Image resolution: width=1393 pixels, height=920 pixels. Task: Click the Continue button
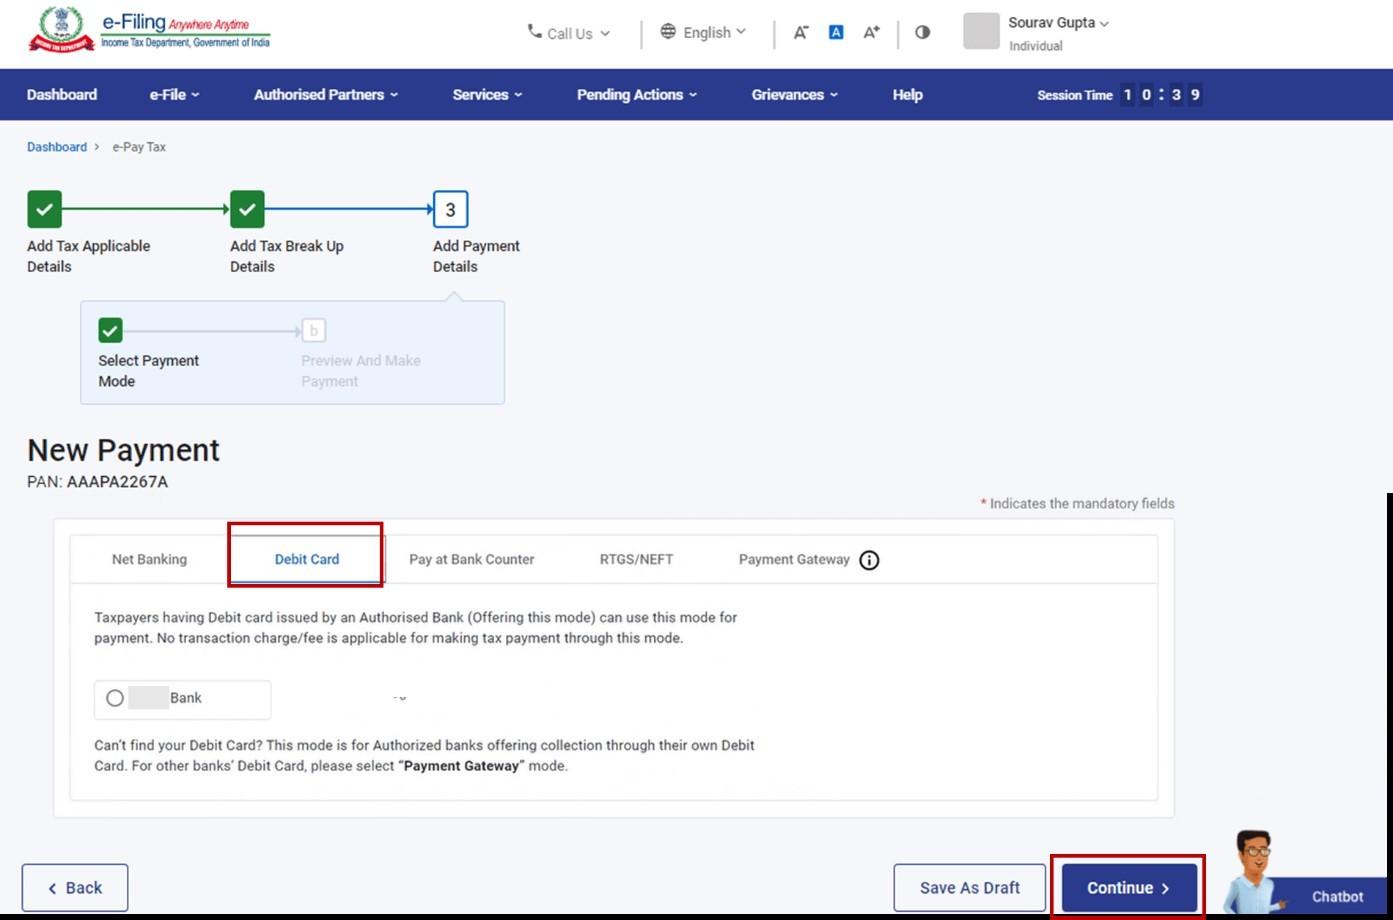(1127, 887)
